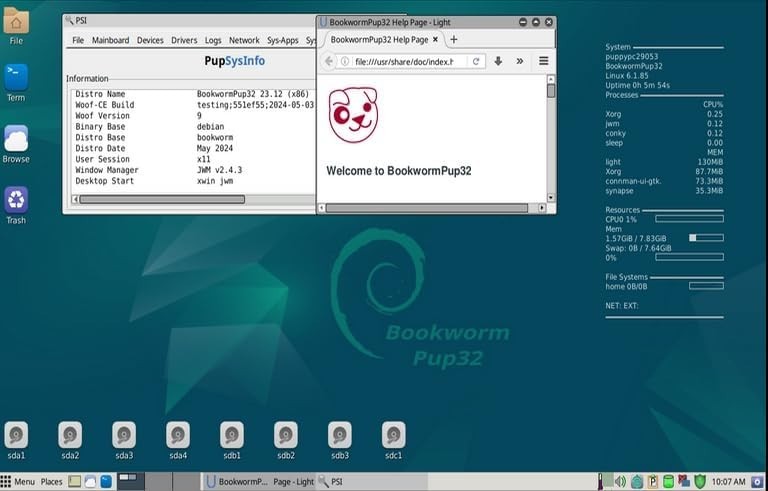The height and width of the screenshot is (491, 768).
Task: Click the network connection tray icon
Action: [684, 482]
